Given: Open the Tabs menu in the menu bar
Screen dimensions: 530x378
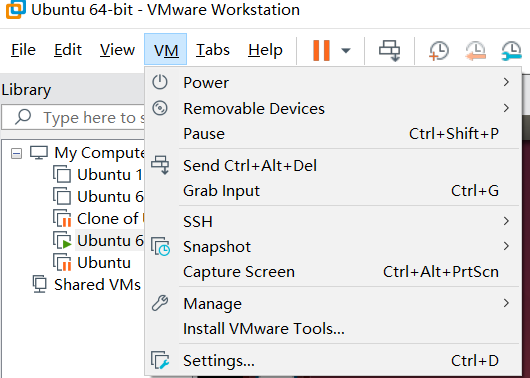Looking at the screenshot, I should coord(213,50).
